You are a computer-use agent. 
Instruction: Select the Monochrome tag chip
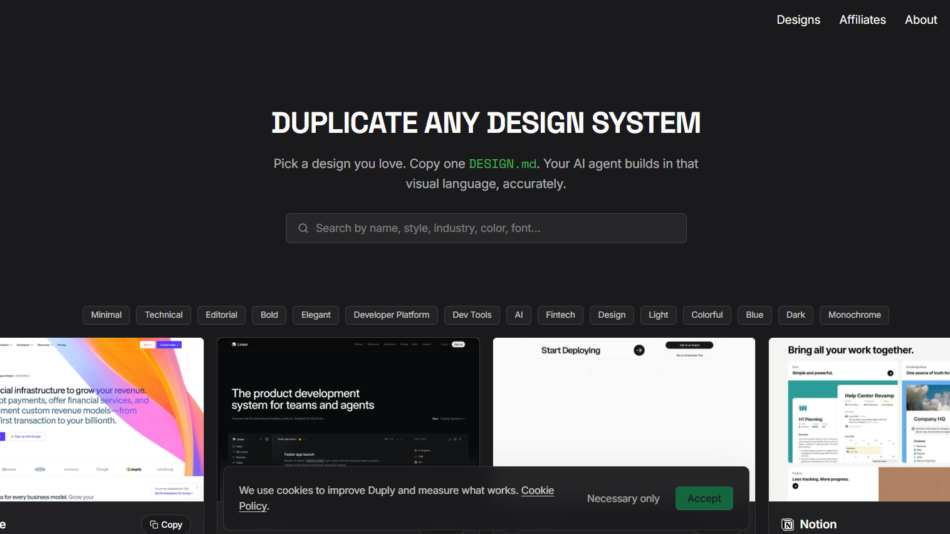(x=854, y=315)
